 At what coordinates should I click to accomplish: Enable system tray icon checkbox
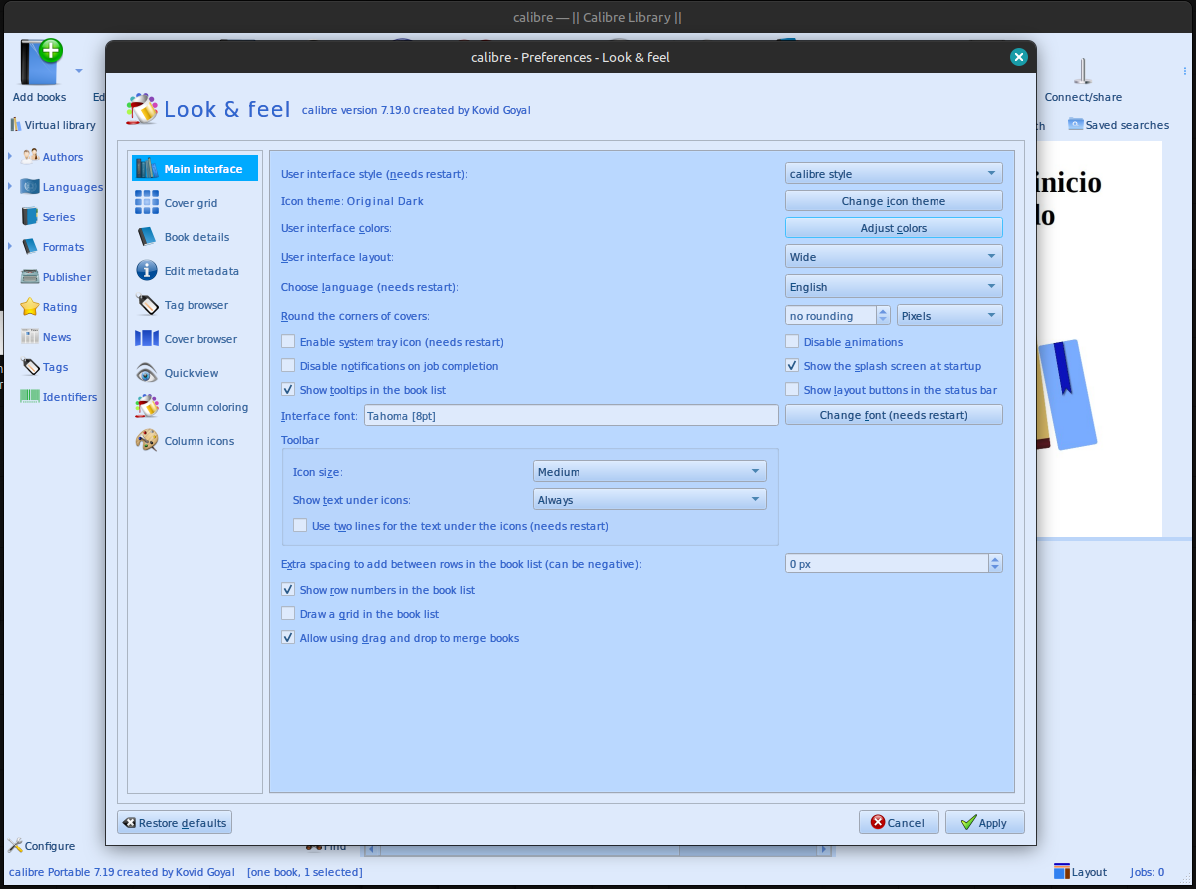[x=288, y=342]
